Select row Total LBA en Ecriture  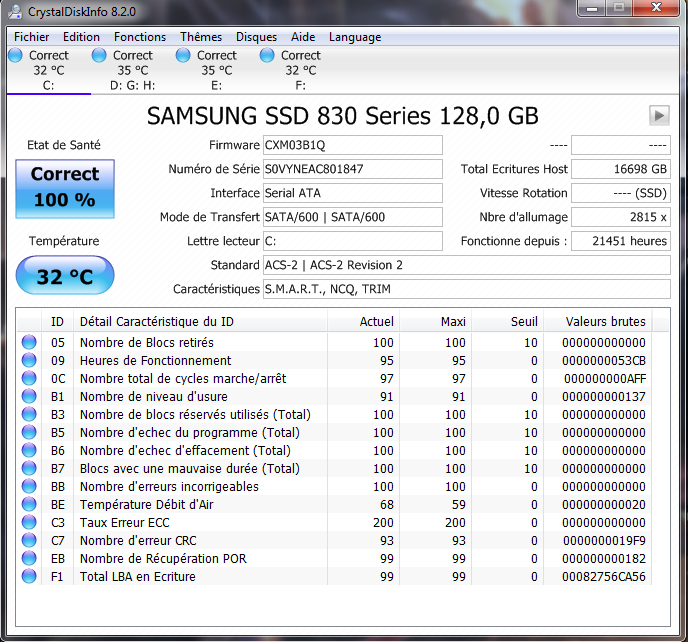point(334,576)
